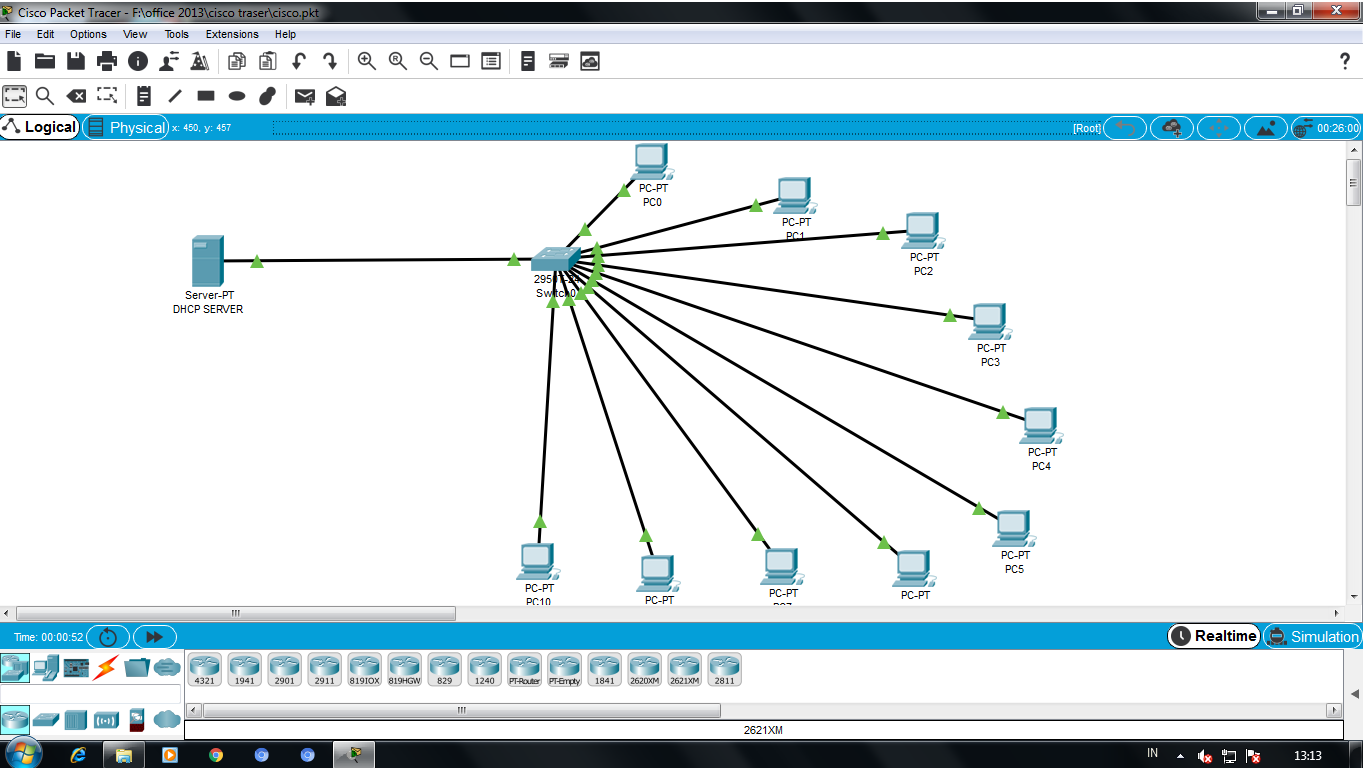Screen dimensions: 1366x768
Task: Create a new file via toolbar
Action: click(x=14, y=61)
